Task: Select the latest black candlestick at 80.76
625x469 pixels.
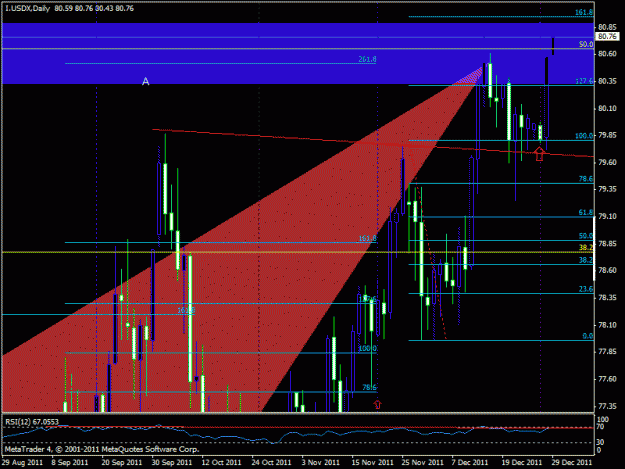Action: click(553, 46)
